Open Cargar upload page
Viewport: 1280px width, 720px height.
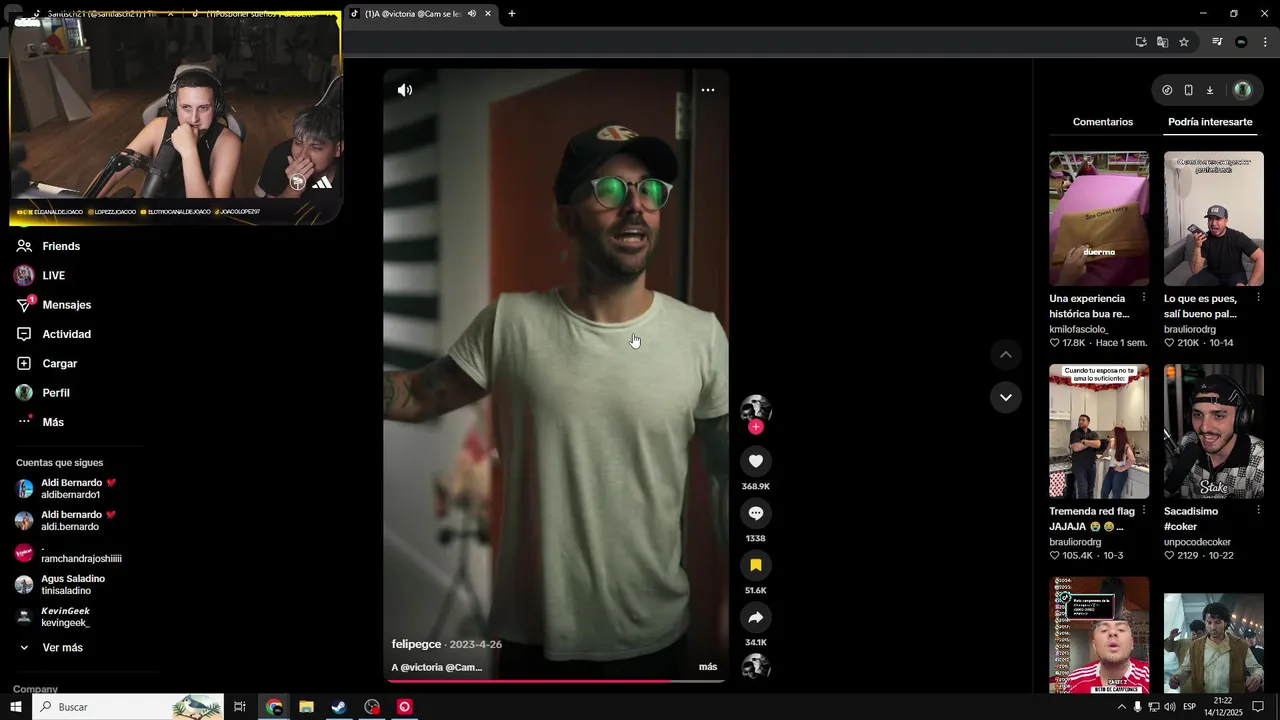tap(59, 363)
